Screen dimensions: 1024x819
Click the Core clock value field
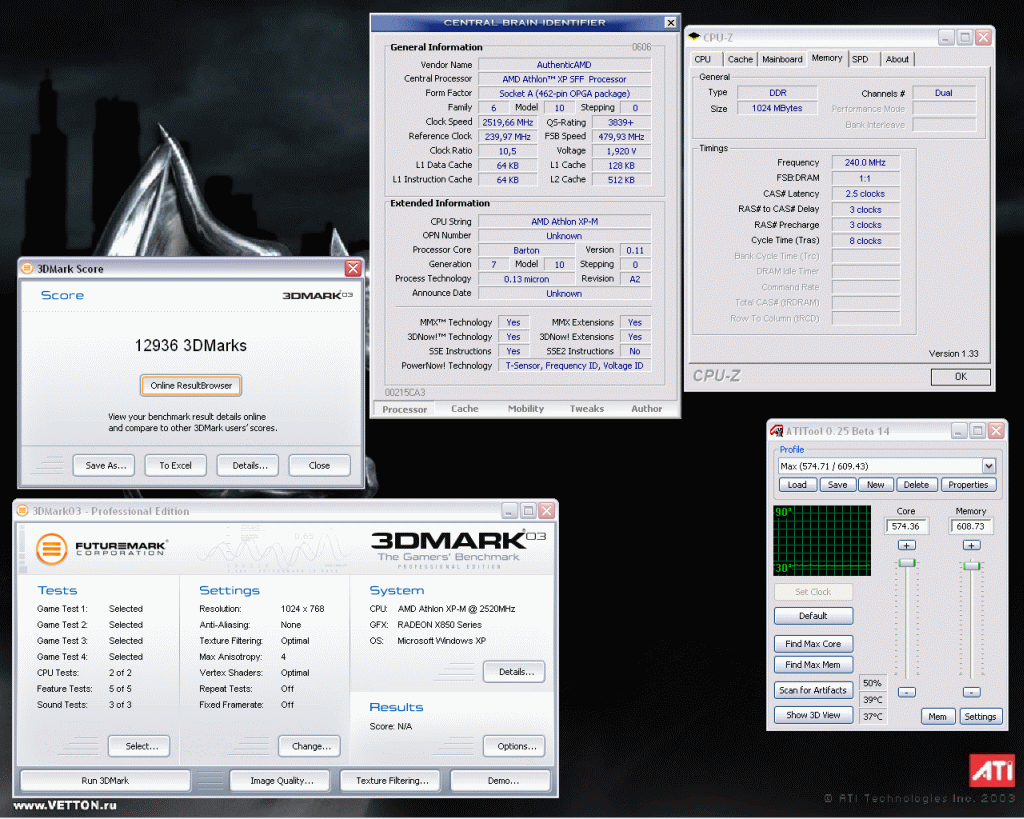coord(906,526)
